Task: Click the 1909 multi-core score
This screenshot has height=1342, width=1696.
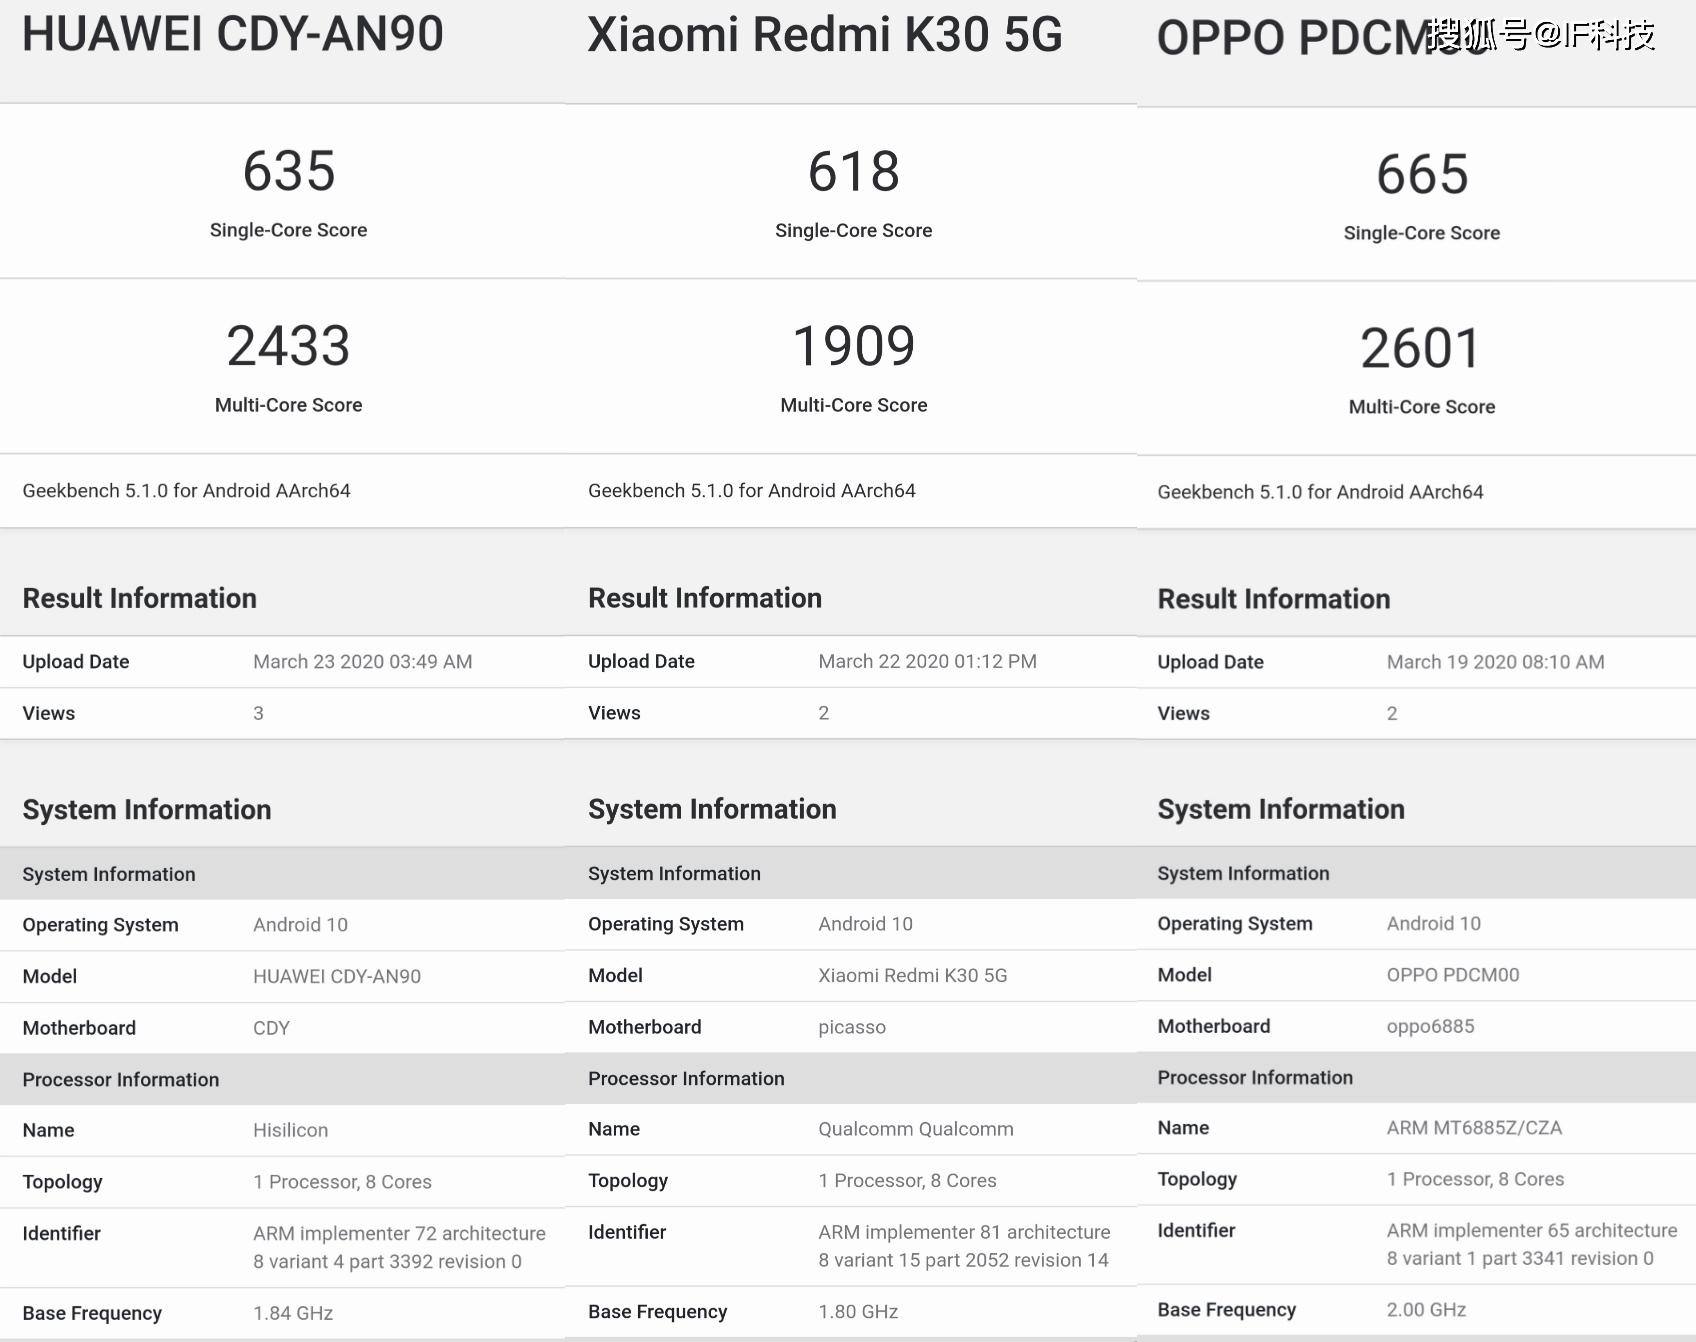Action: click(853, 346)
